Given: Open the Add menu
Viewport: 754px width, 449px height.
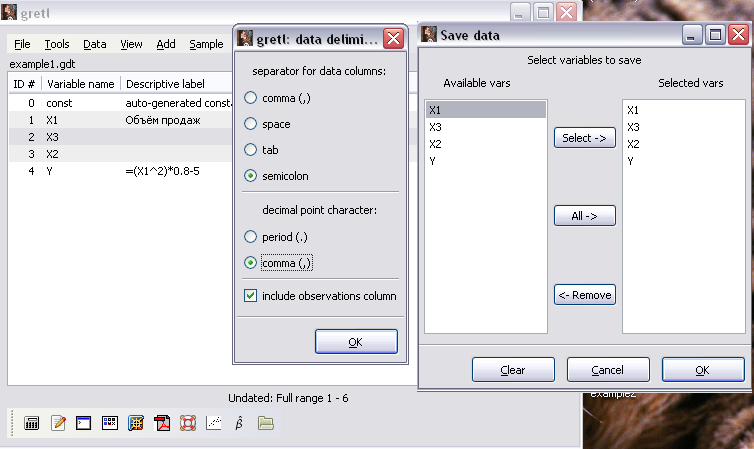Looking at the screenshot, I should click(166, 44).
